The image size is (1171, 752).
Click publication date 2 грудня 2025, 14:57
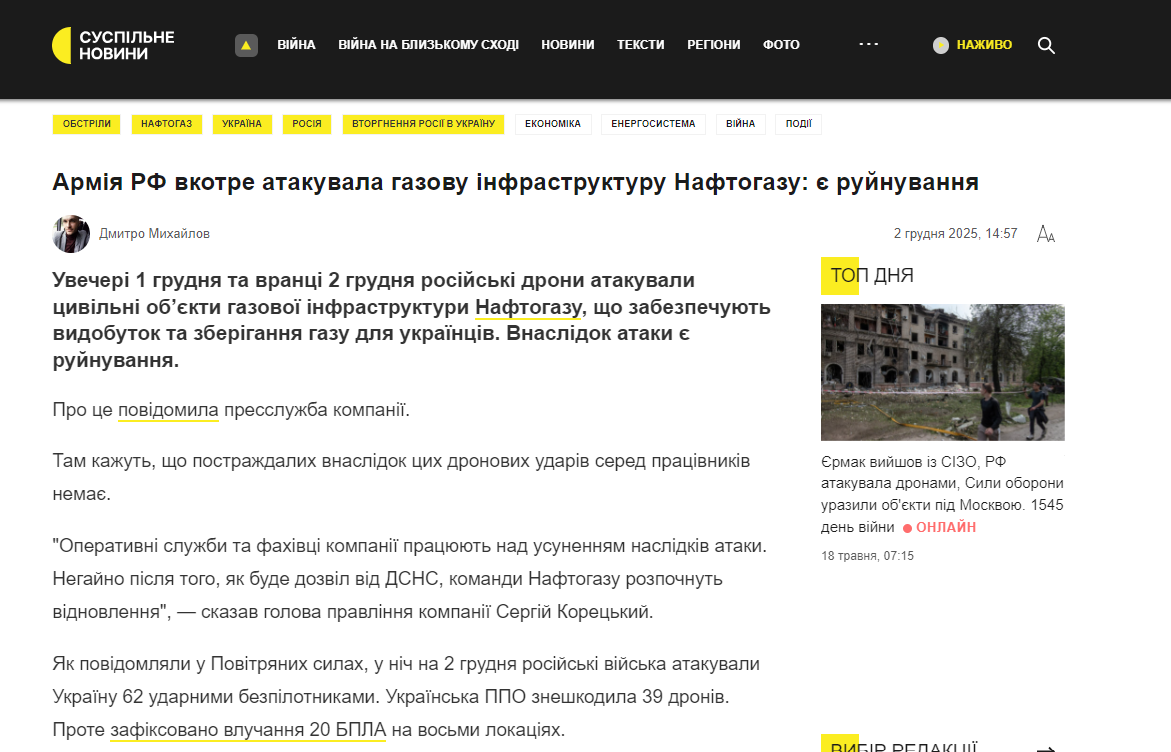click(x=955, y=234)
